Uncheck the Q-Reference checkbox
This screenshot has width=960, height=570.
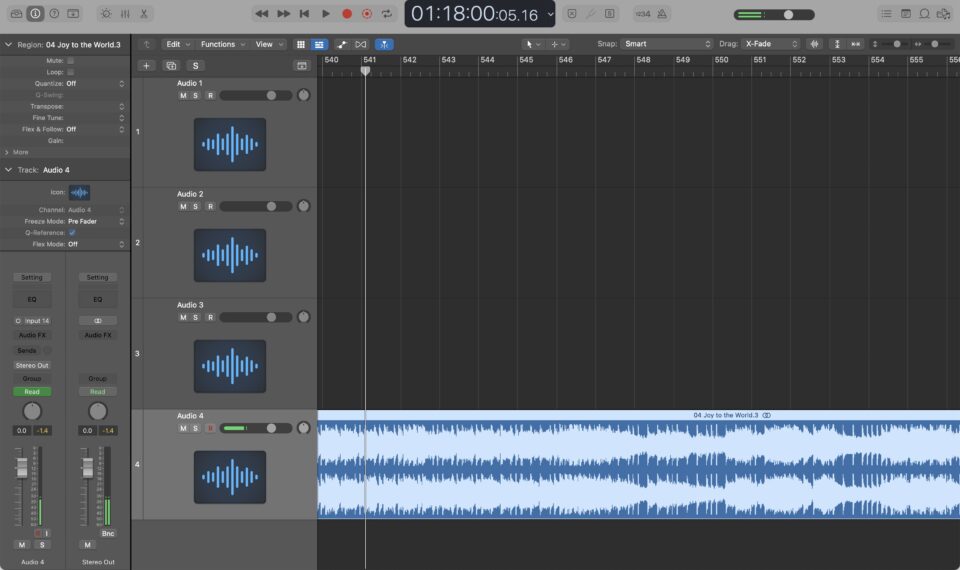[72, 232]
